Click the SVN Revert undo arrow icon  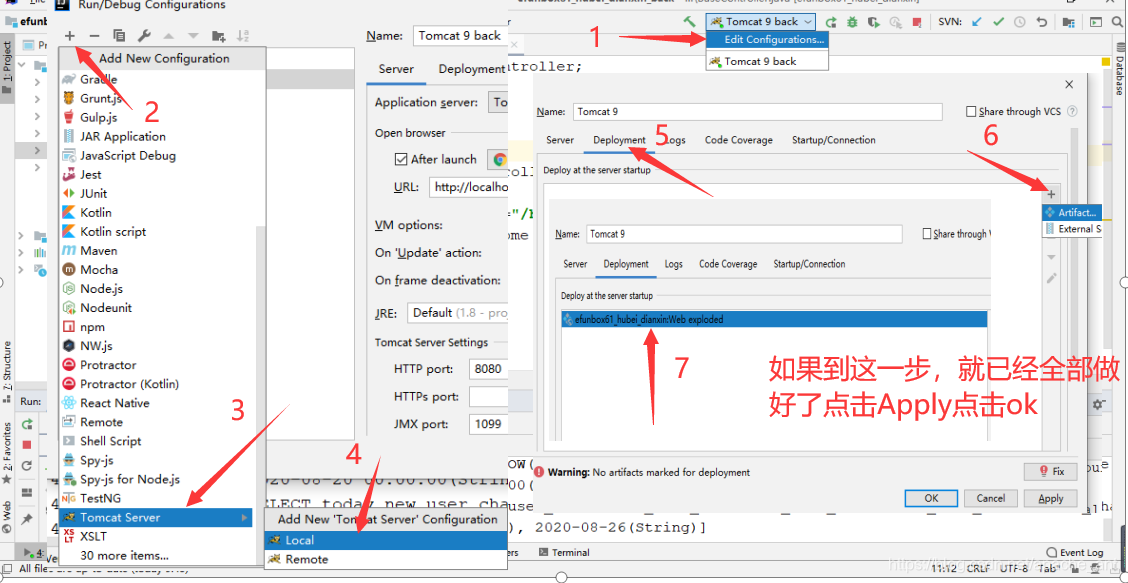1042,22
